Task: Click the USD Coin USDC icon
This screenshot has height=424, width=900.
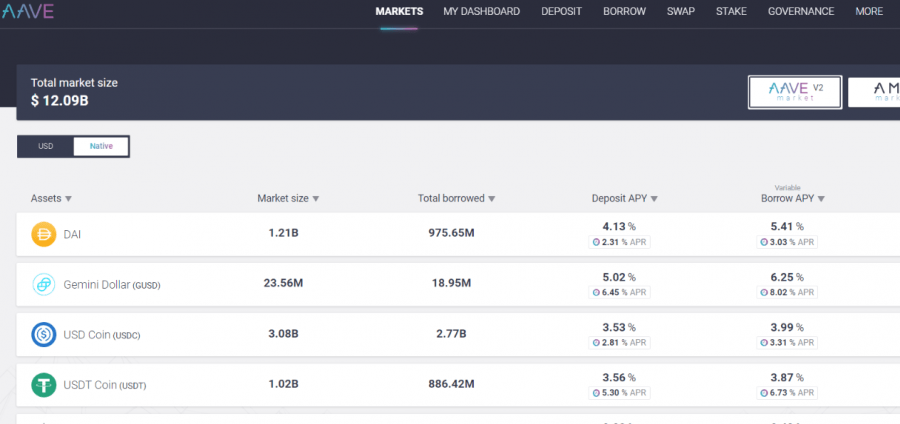Action: click(44, 335)
